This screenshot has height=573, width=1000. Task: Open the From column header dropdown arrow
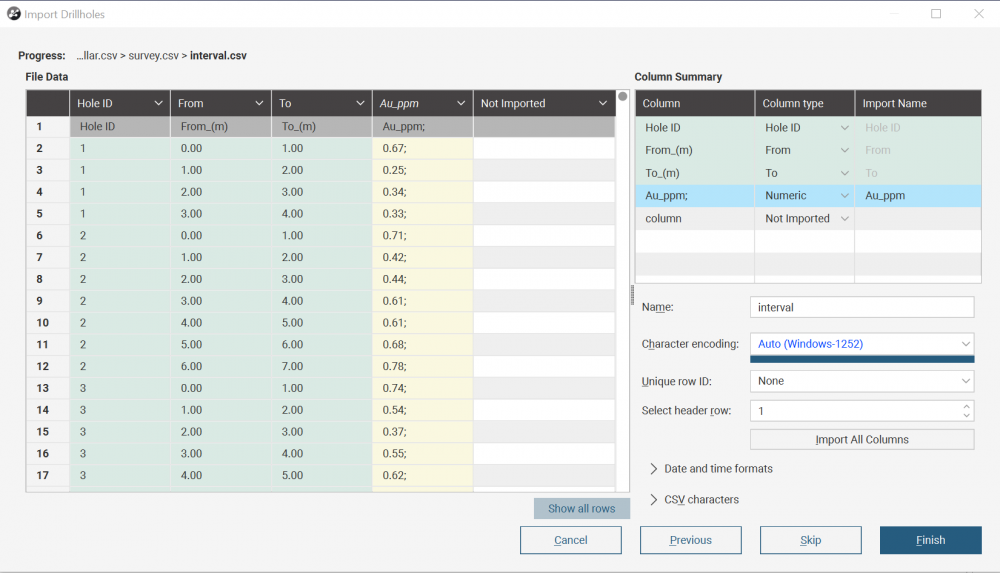coord(260,103)
